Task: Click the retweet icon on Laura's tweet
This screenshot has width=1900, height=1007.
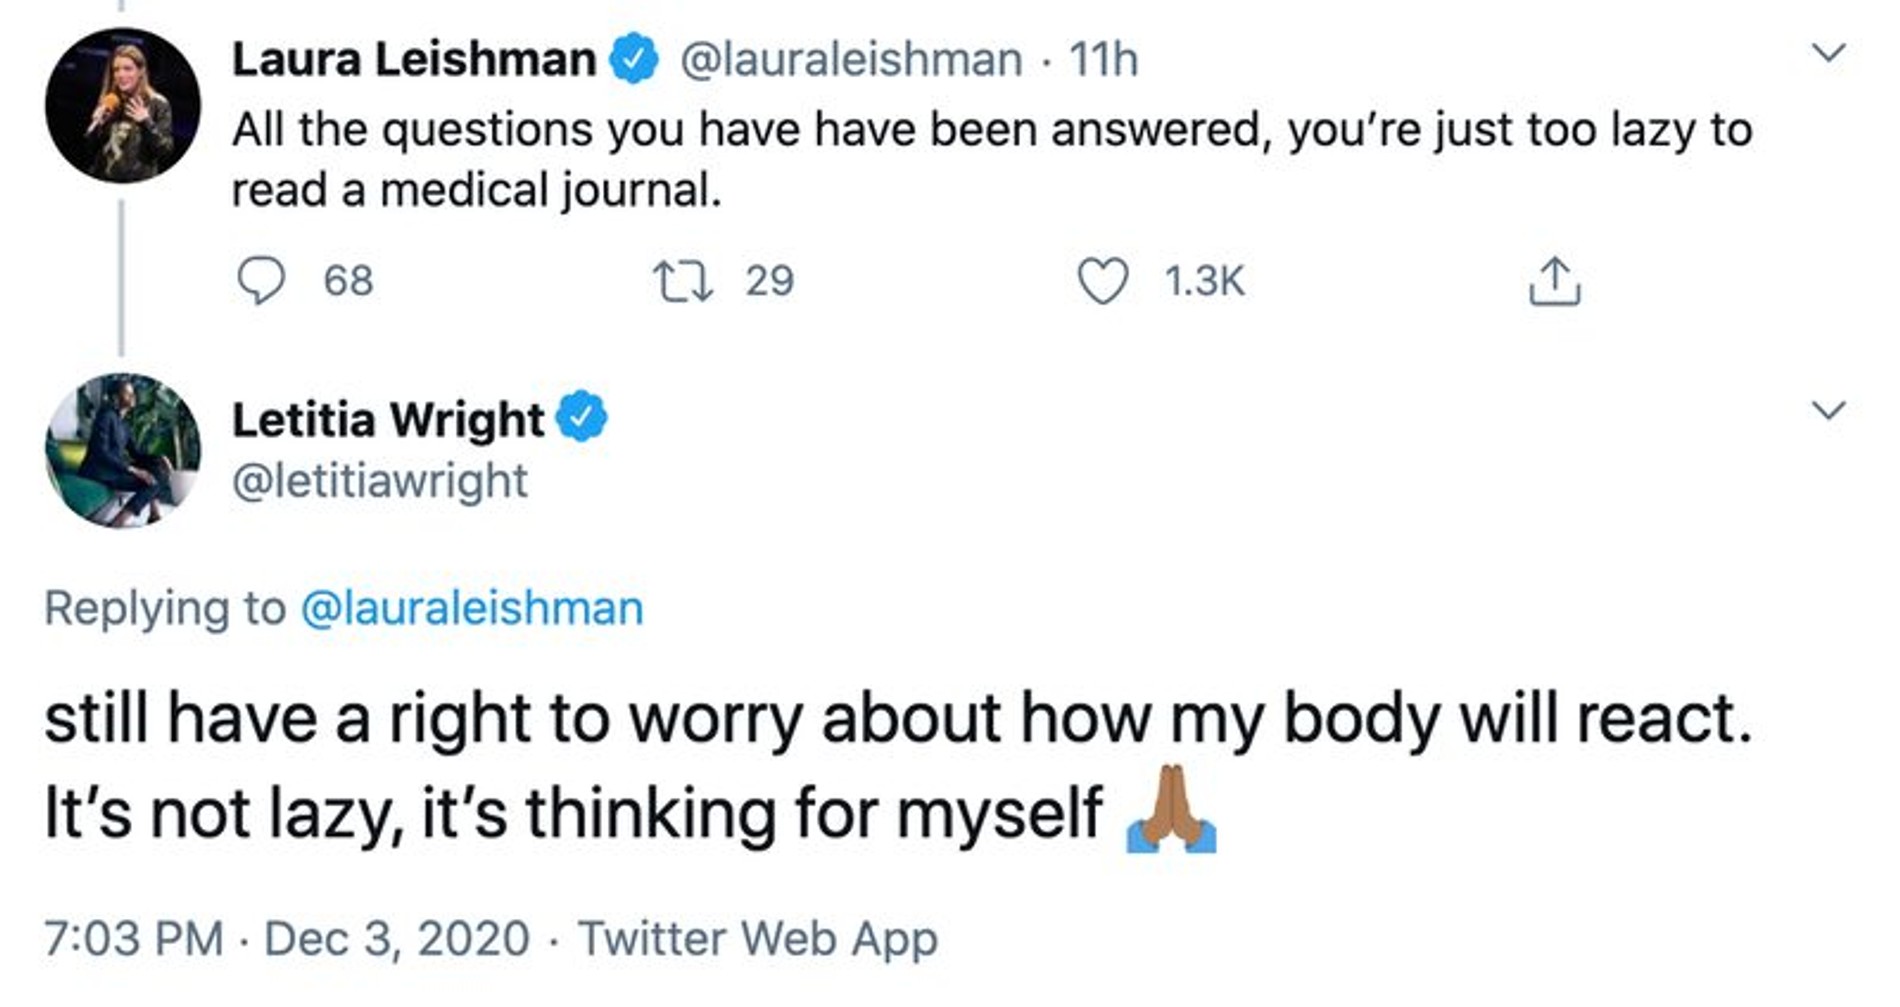Action: click(x=682, y=281)
